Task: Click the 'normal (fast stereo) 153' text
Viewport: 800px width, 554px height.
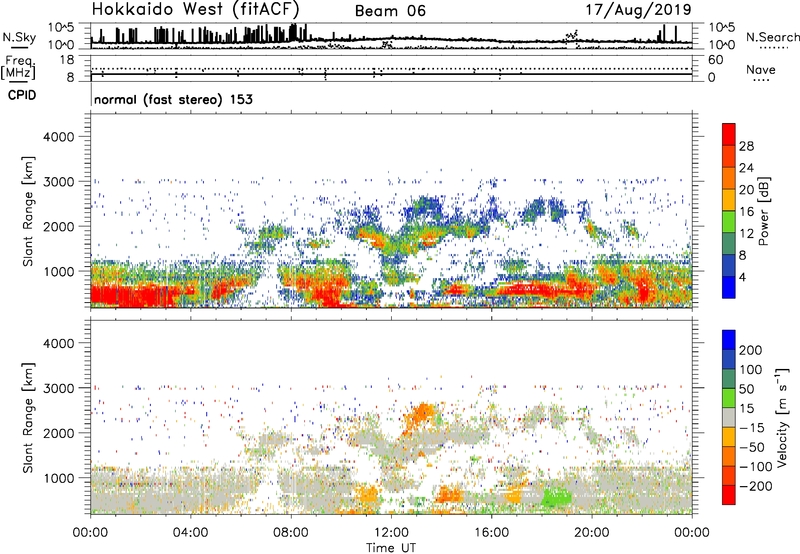Action: [x=173, y=99]
